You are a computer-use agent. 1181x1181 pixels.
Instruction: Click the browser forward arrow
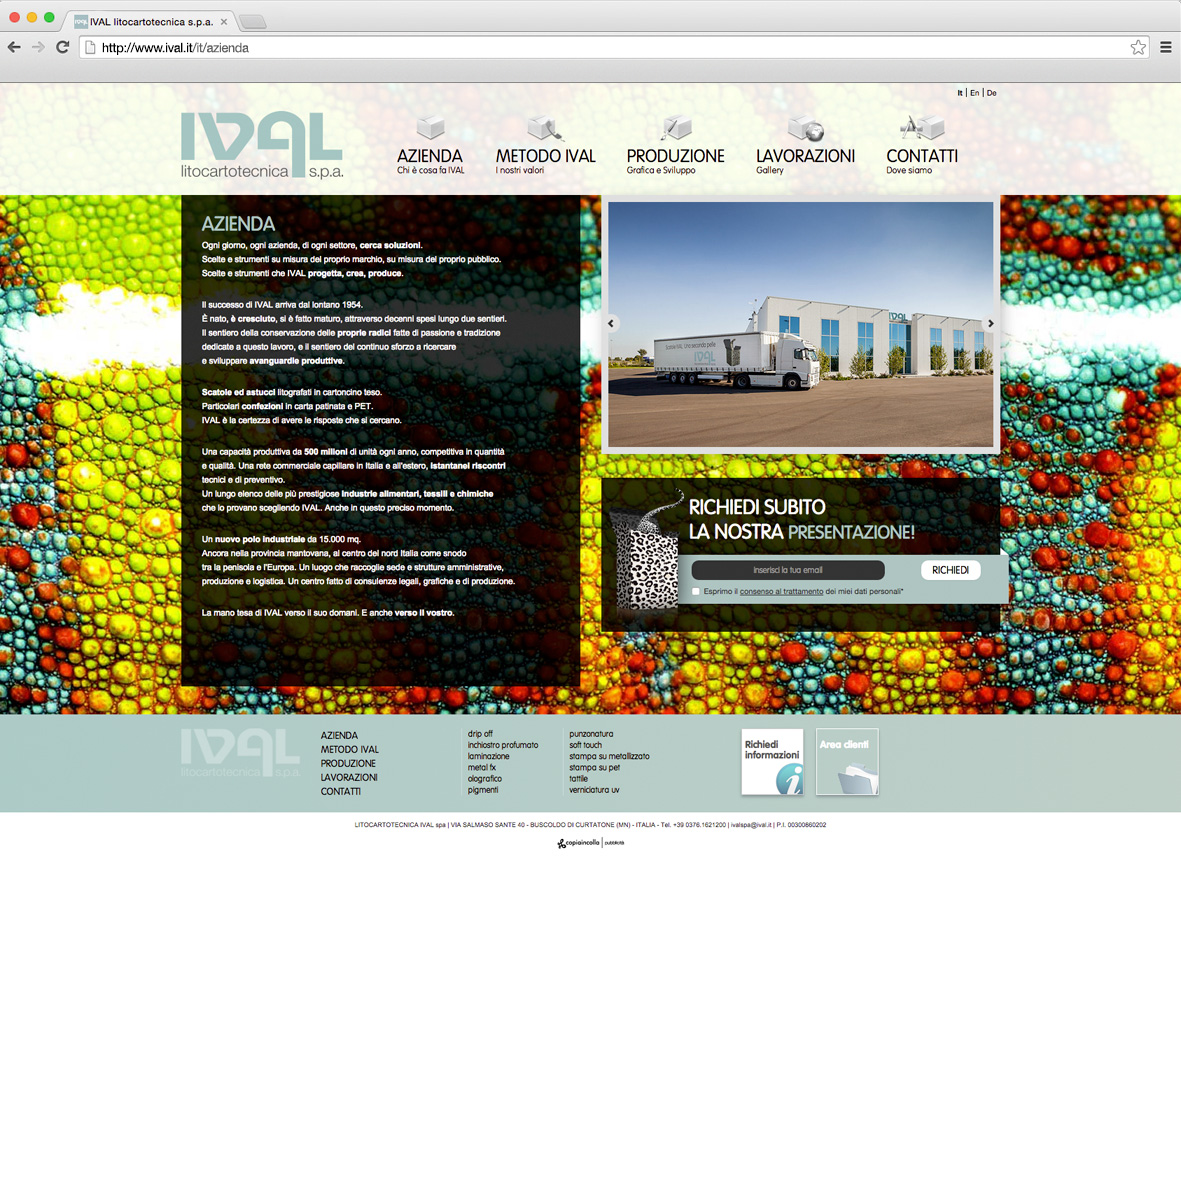(38, 47)
